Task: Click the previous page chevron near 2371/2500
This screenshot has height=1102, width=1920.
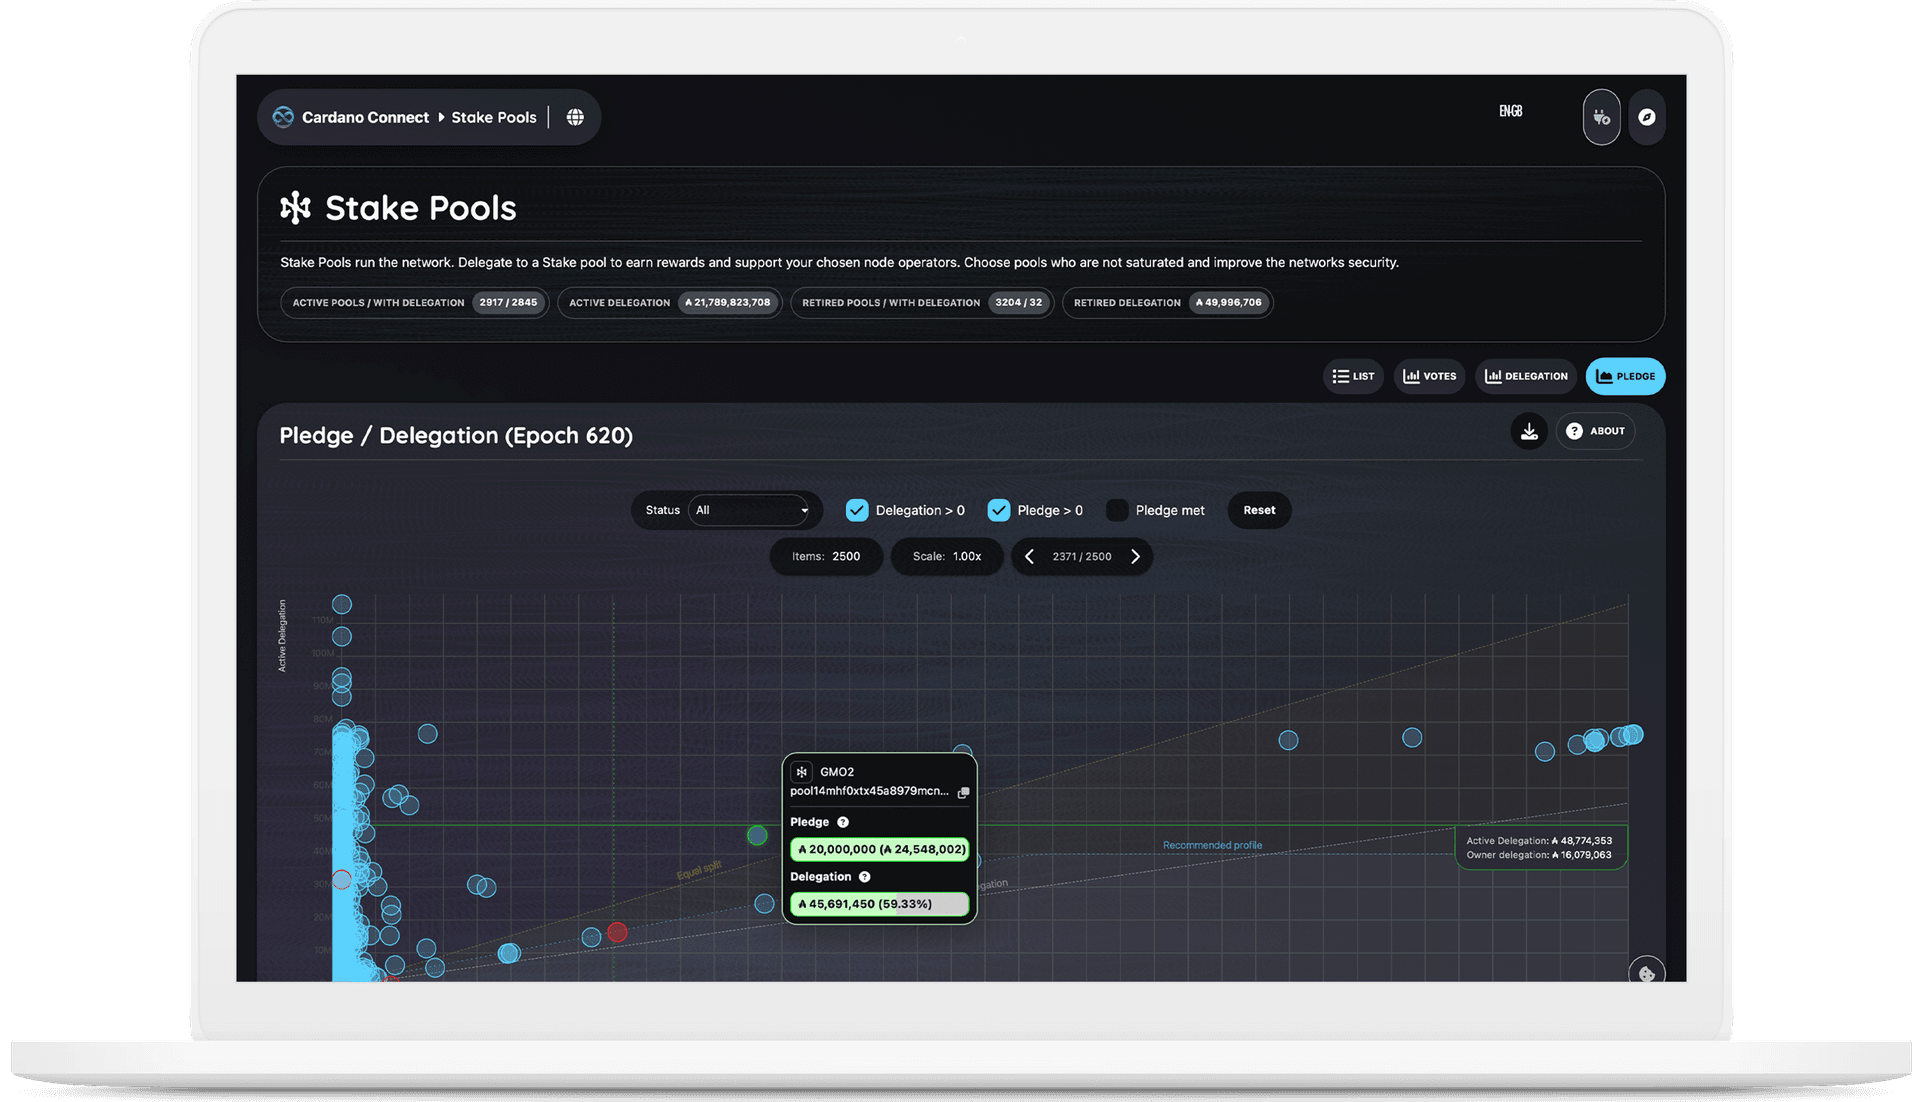Action: coord(1029,556)
